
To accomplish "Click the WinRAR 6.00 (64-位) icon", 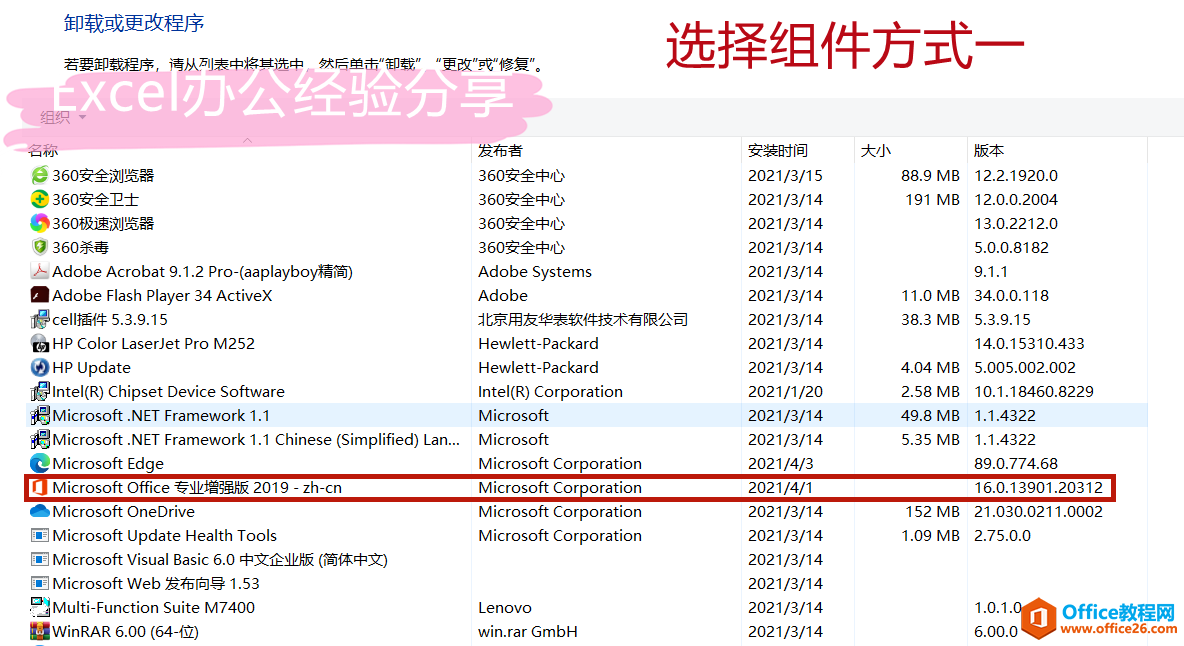I will click(39, 632).
